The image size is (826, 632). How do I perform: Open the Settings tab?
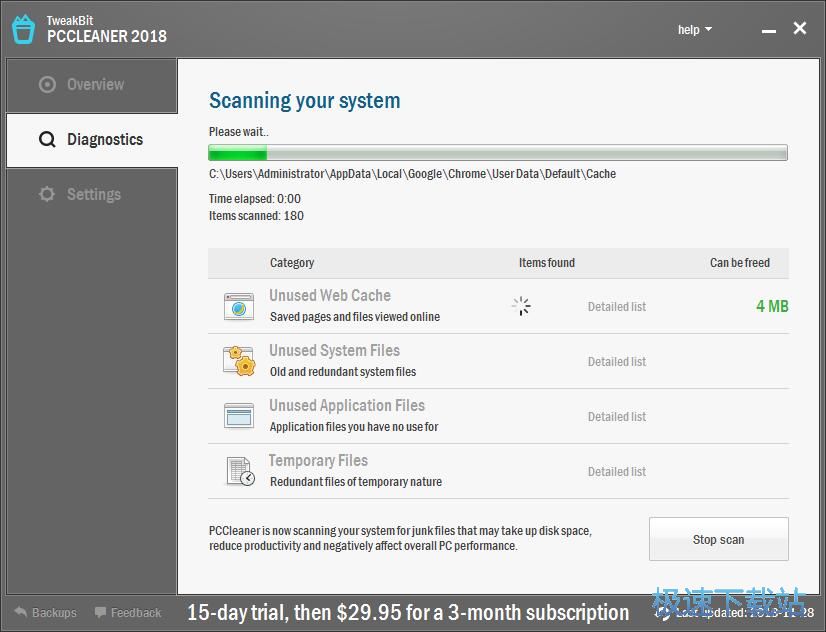coord(92,194)
